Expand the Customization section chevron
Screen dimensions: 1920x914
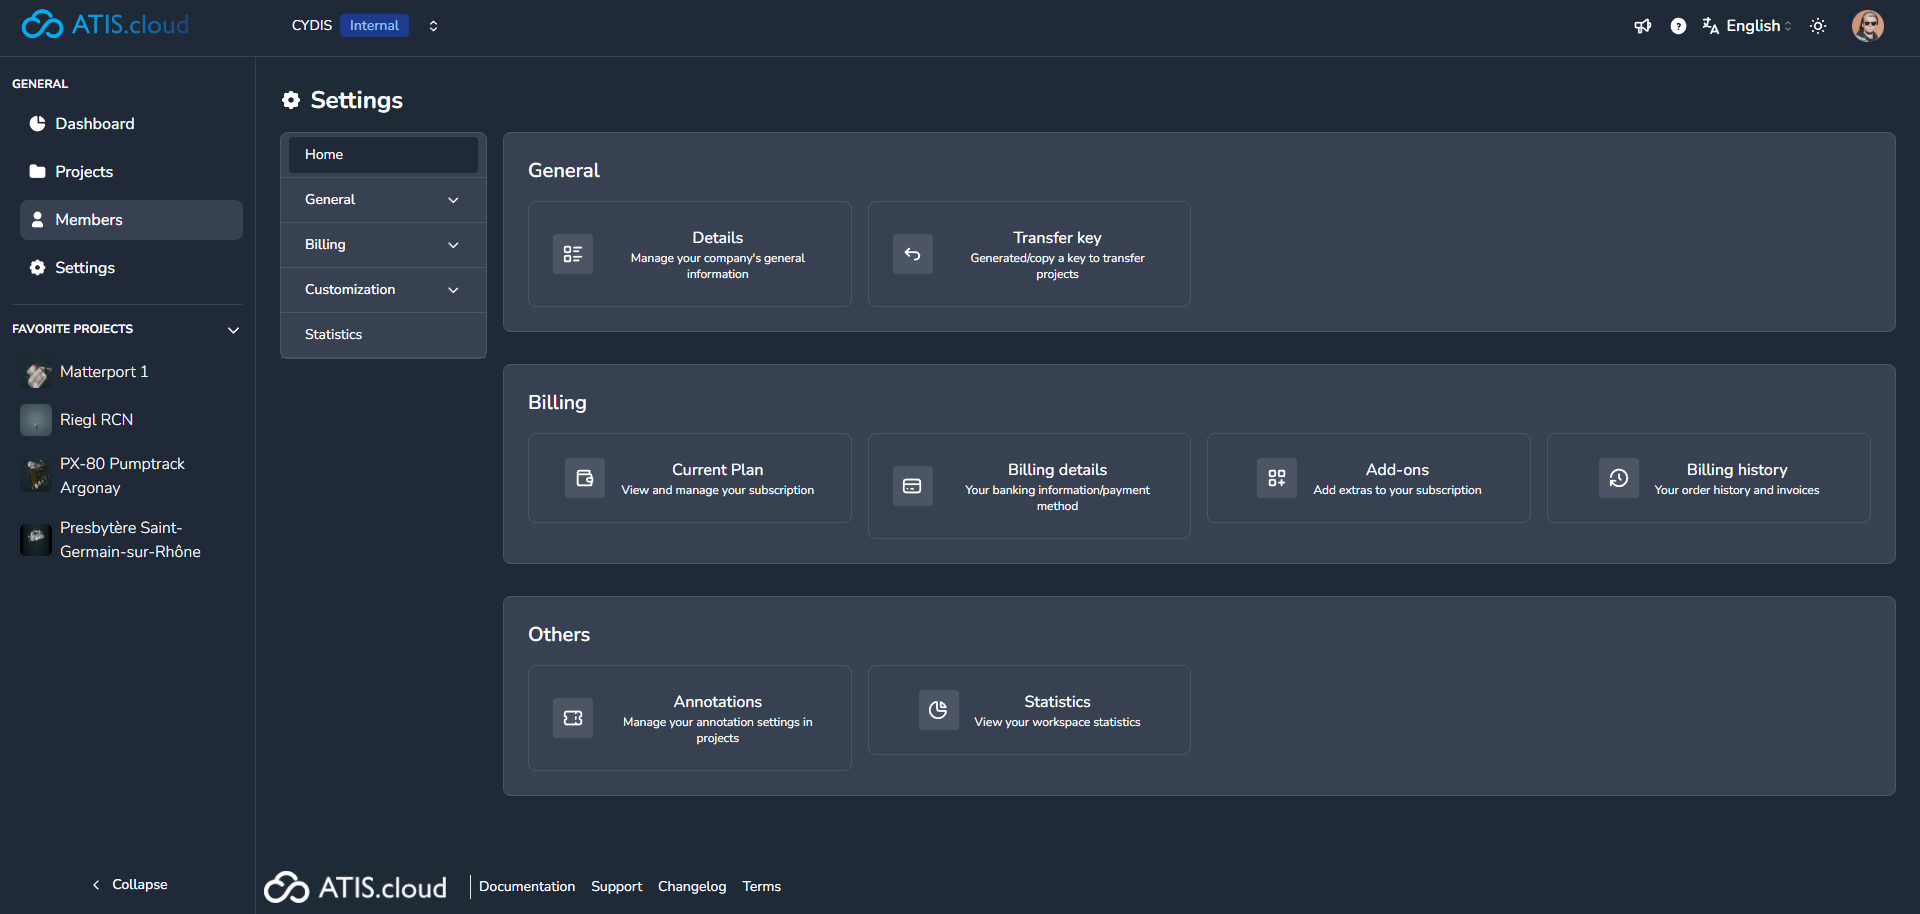click(x=453, y=290)
